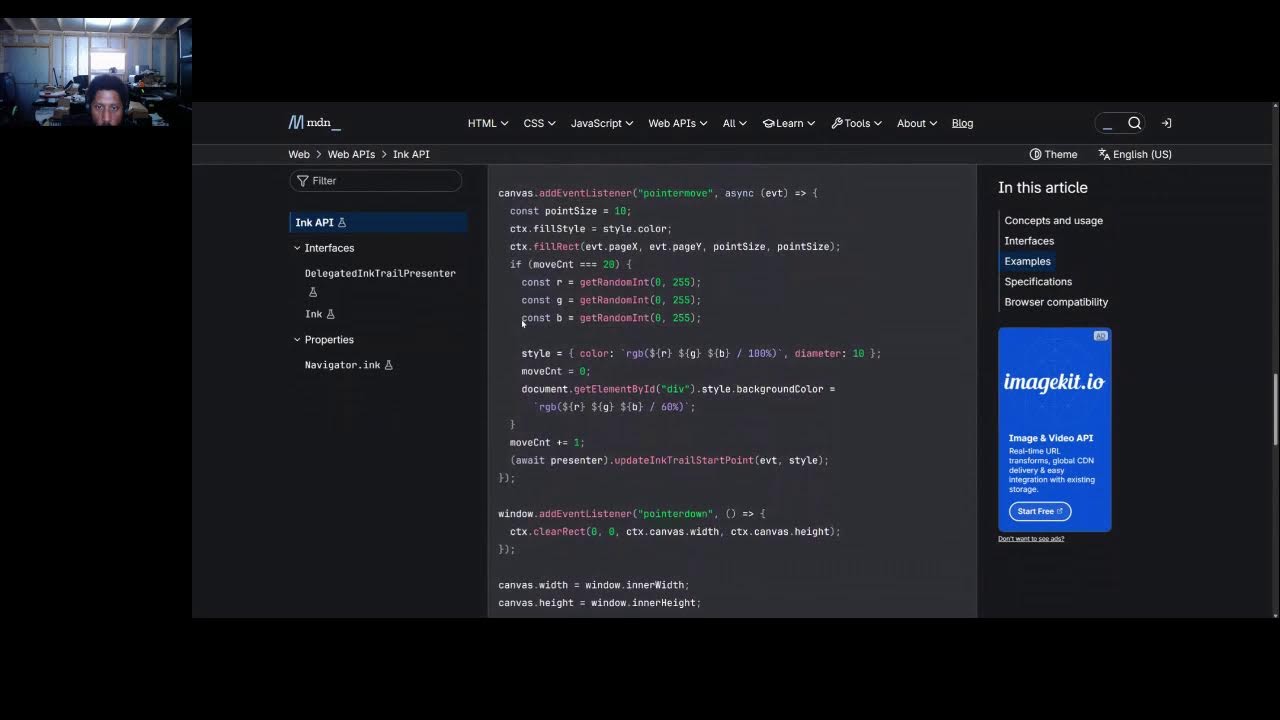Click the page vertical scrollbar thumb
Screen dimensions: 1280x720
click(x=1275, y=410)
